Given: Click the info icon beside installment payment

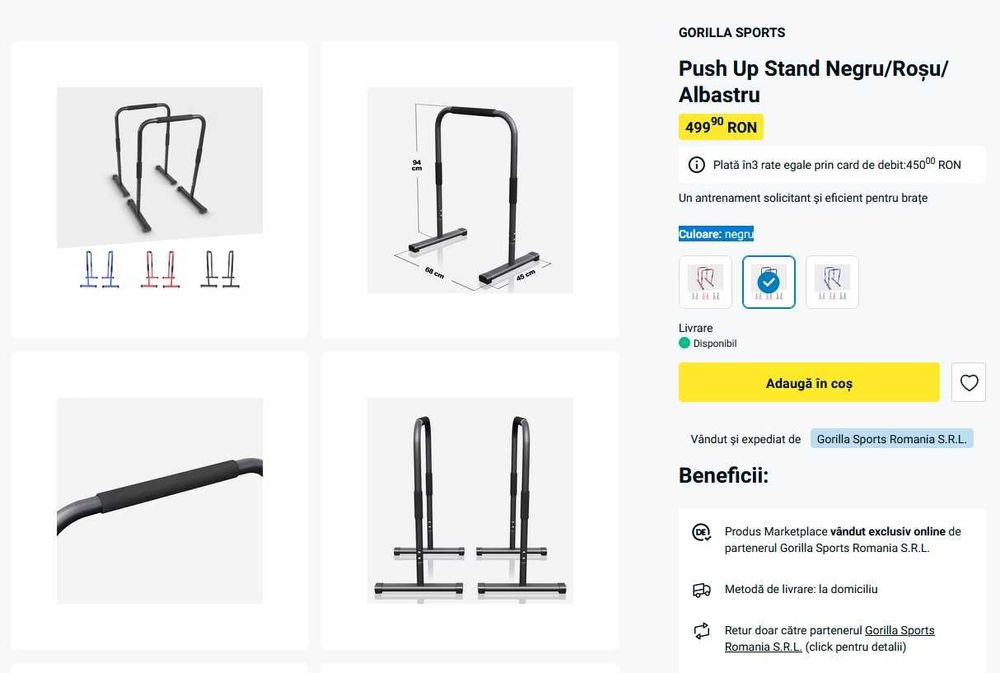Looking at the screenshot, I should pos(696,165).
